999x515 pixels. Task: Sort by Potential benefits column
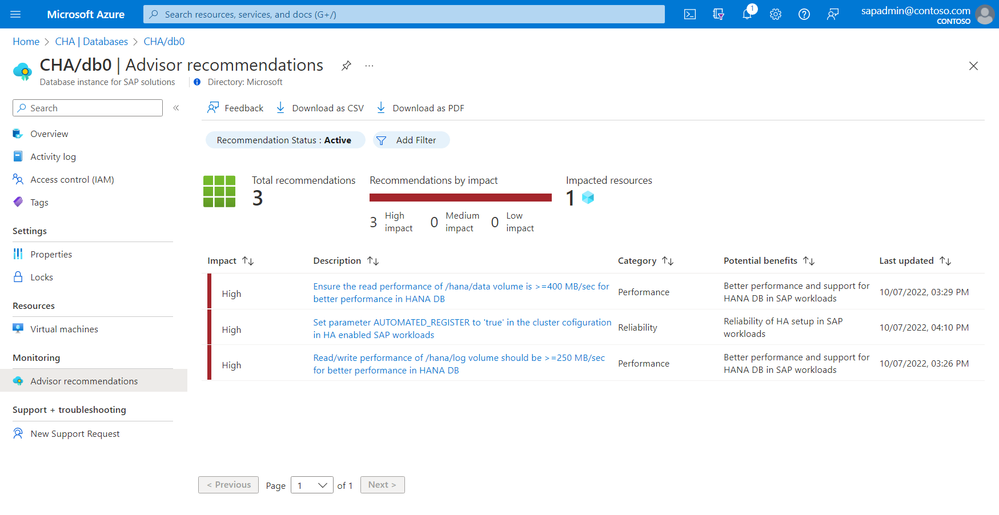click(769, 261)
